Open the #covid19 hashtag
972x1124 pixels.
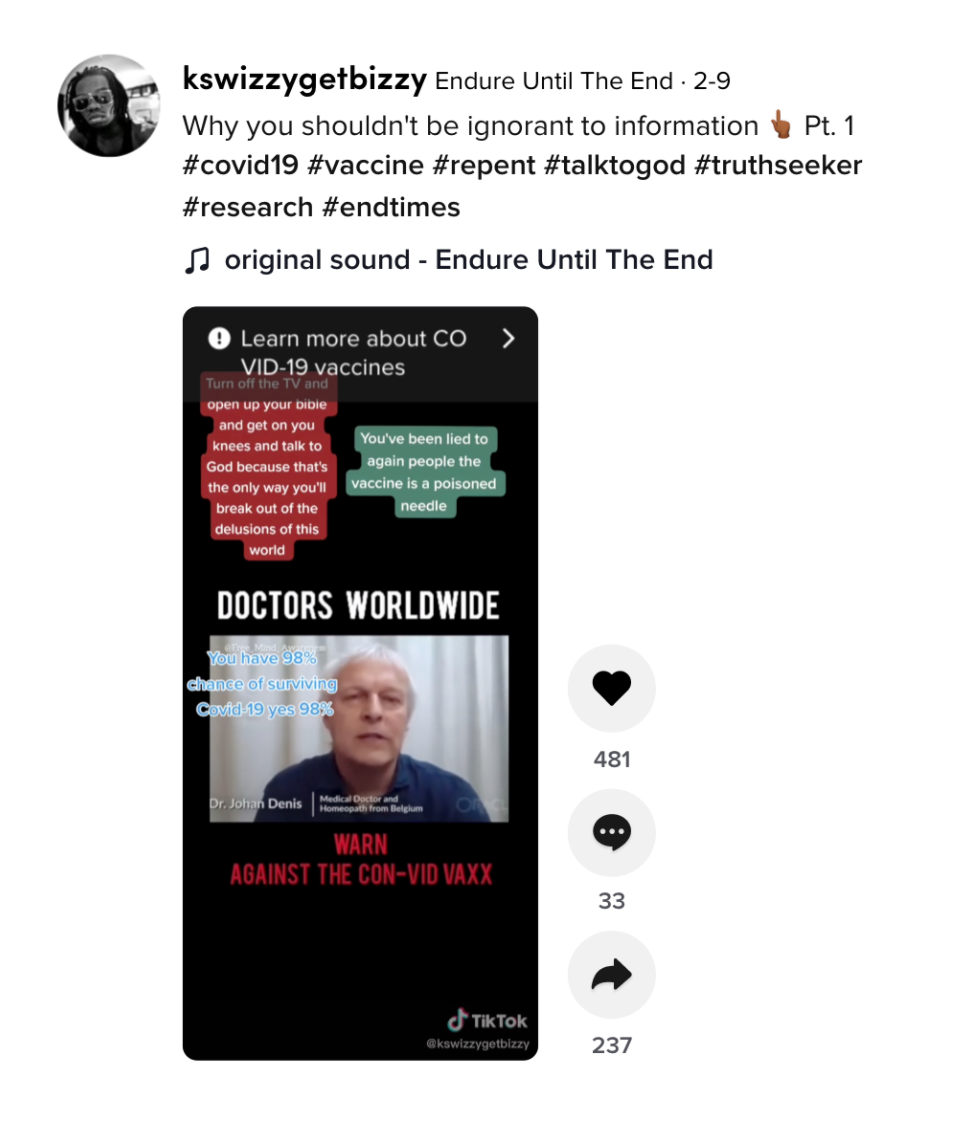pyautogui.click(x=240, y=166)
